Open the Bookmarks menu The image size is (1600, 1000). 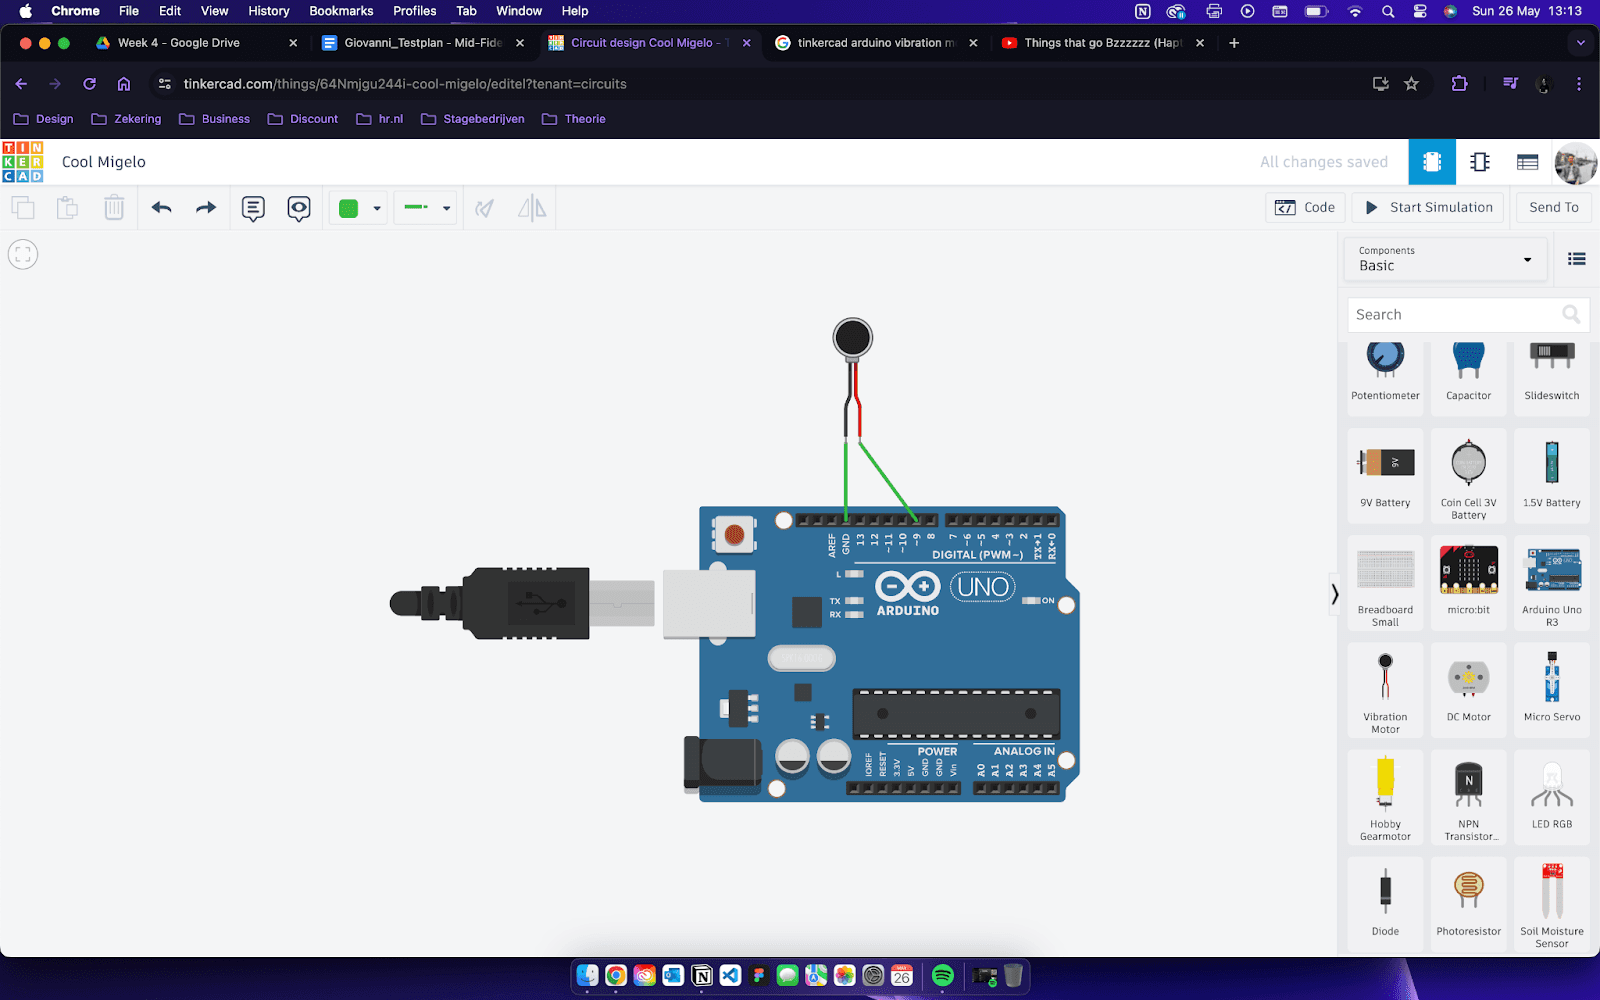341,11
